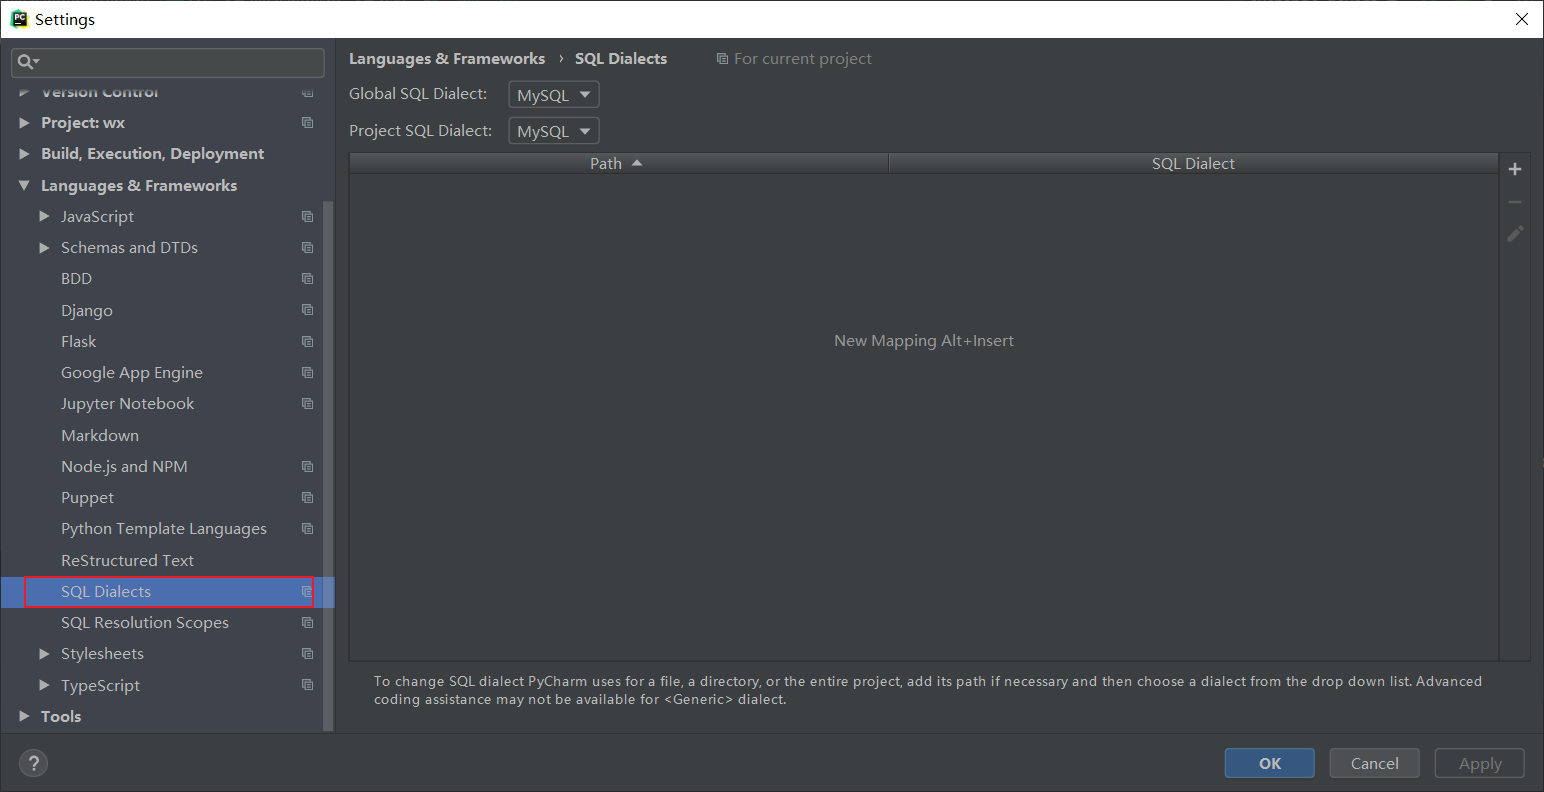Collapse the Languages & Frameworks section

[x=24, y=185]
